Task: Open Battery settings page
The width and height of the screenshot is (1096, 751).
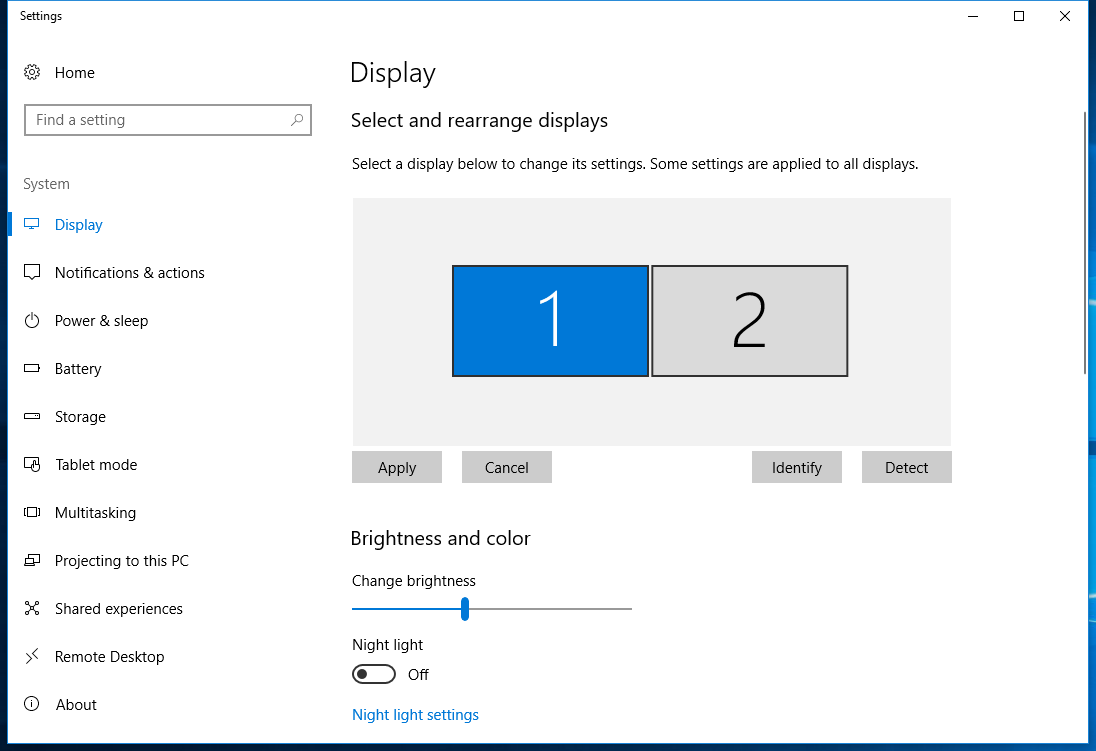Action: [x=78, y=369]
